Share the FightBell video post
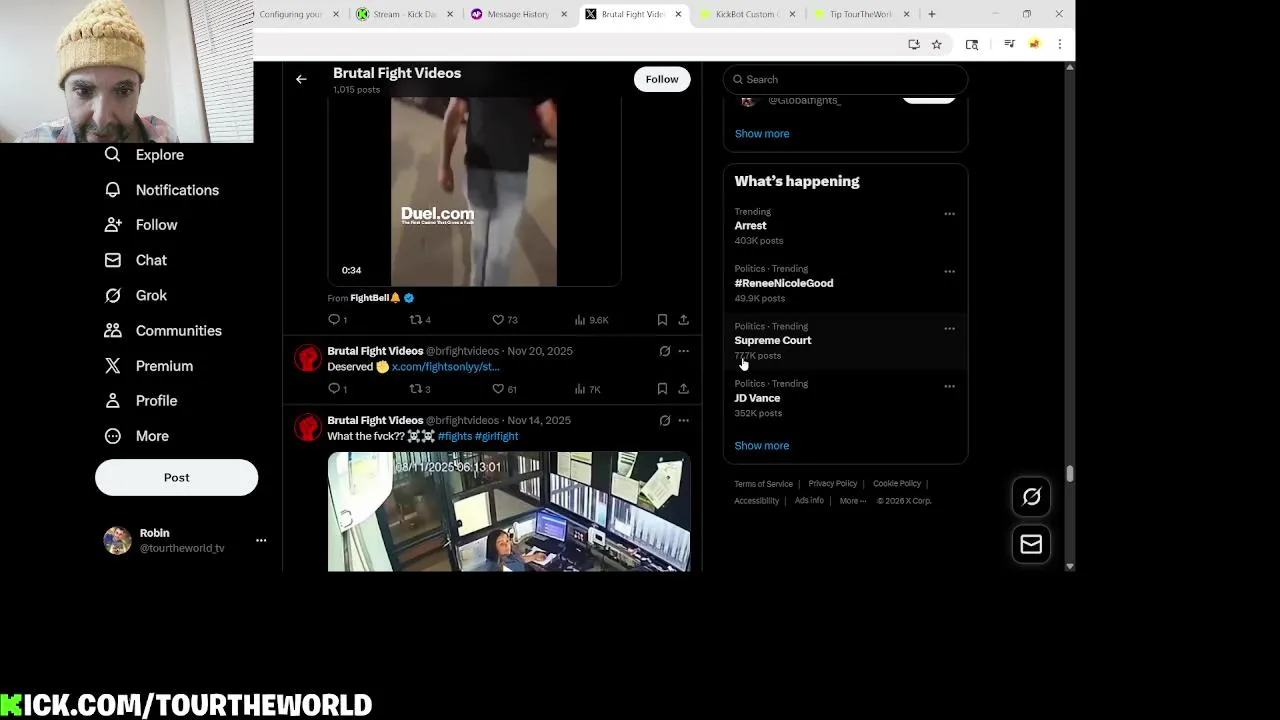1280x720 pixels. point(683,320)
